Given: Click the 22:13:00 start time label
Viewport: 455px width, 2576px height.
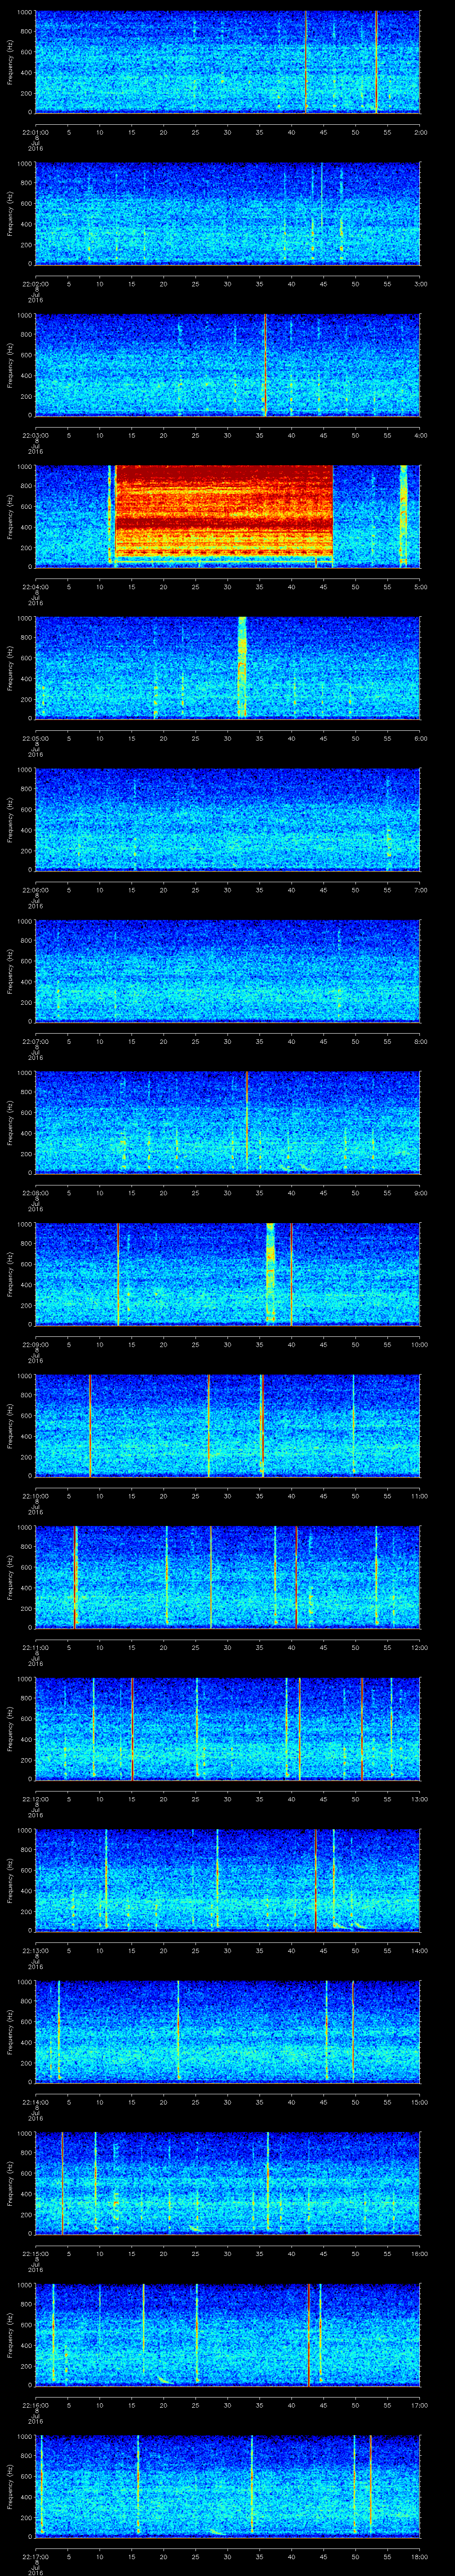Looking at the screenshot, I should click(x=35, y=1951).
